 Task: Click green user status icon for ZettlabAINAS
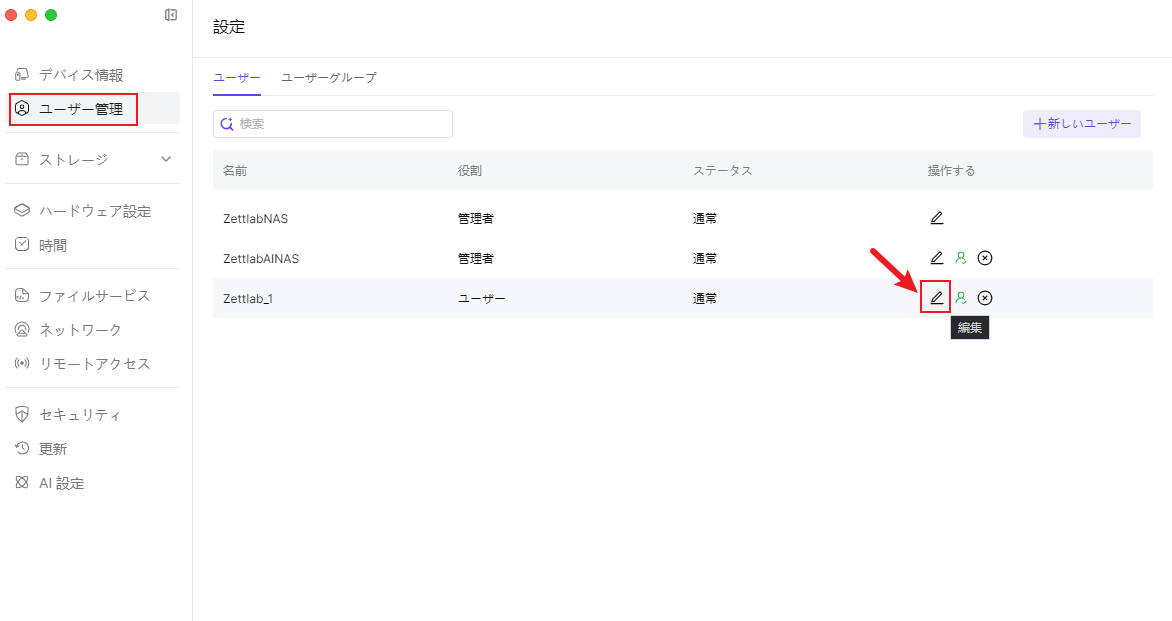pos(961,258)
